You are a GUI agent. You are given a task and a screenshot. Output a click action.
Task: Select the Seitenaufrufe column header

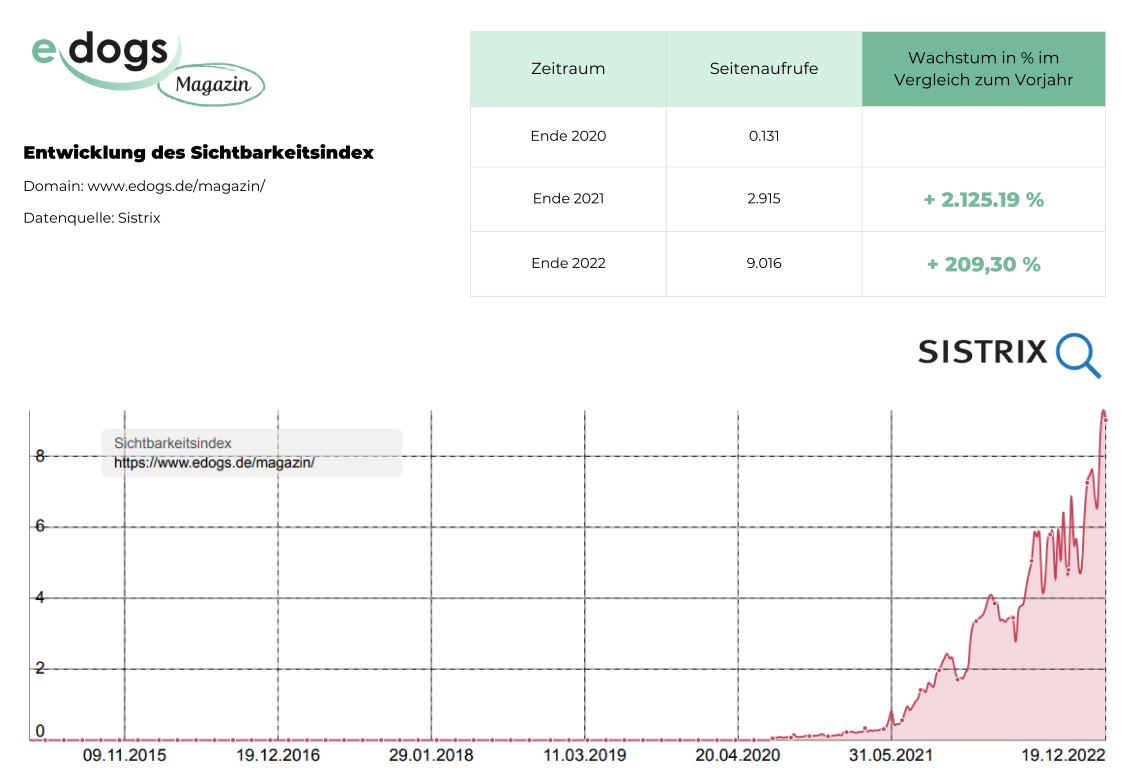coord(763,69)
